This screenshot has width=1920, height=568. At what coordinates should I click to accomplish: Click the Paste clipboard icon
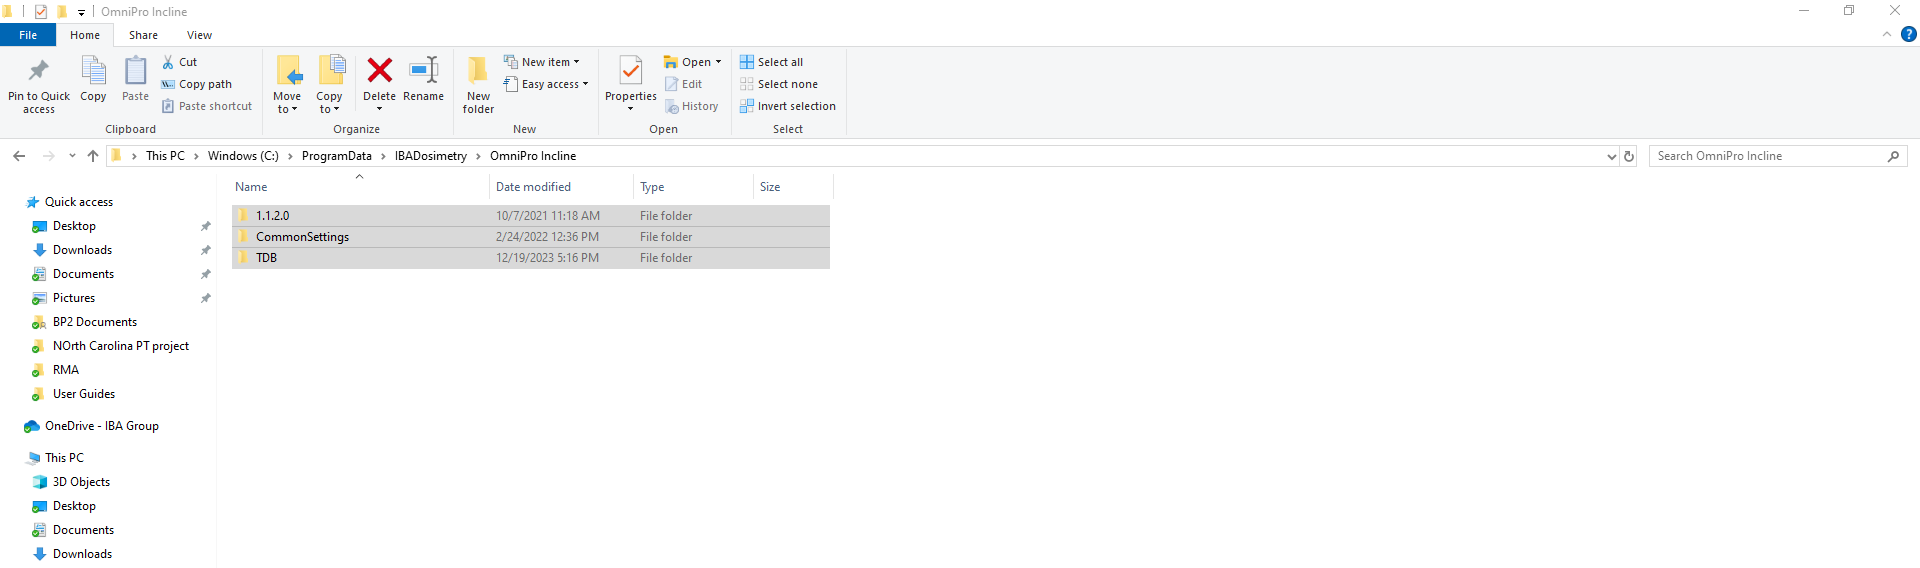[x=135, y=72]
